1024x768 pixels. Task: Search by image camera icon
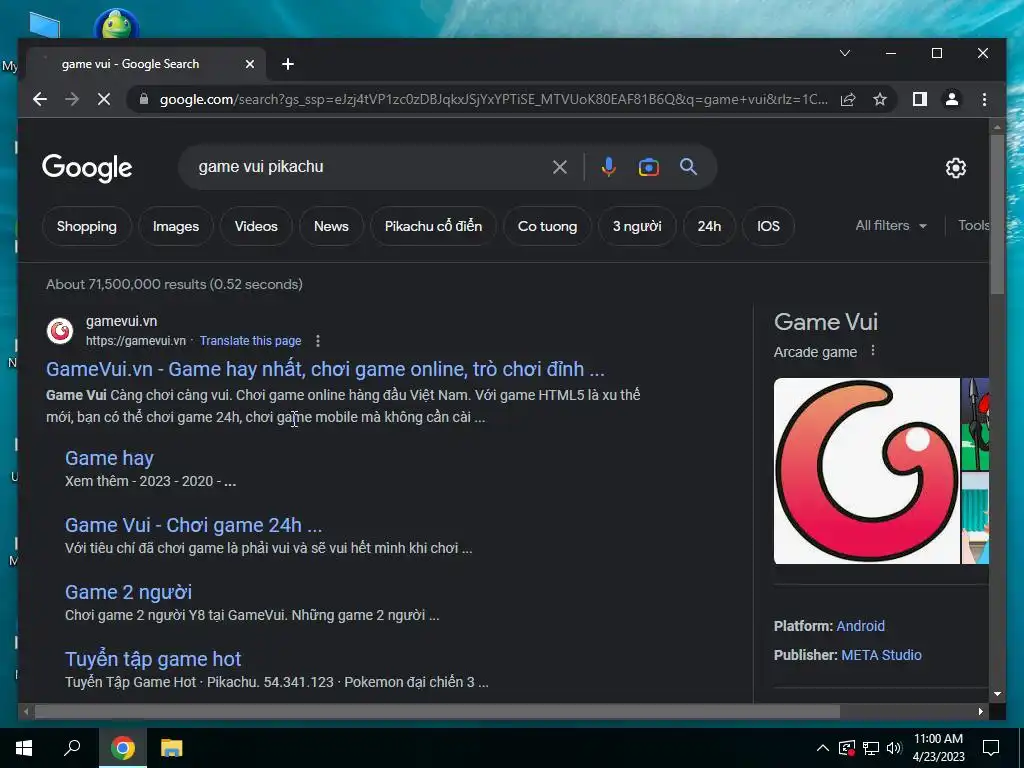click(x=648, y=167)
